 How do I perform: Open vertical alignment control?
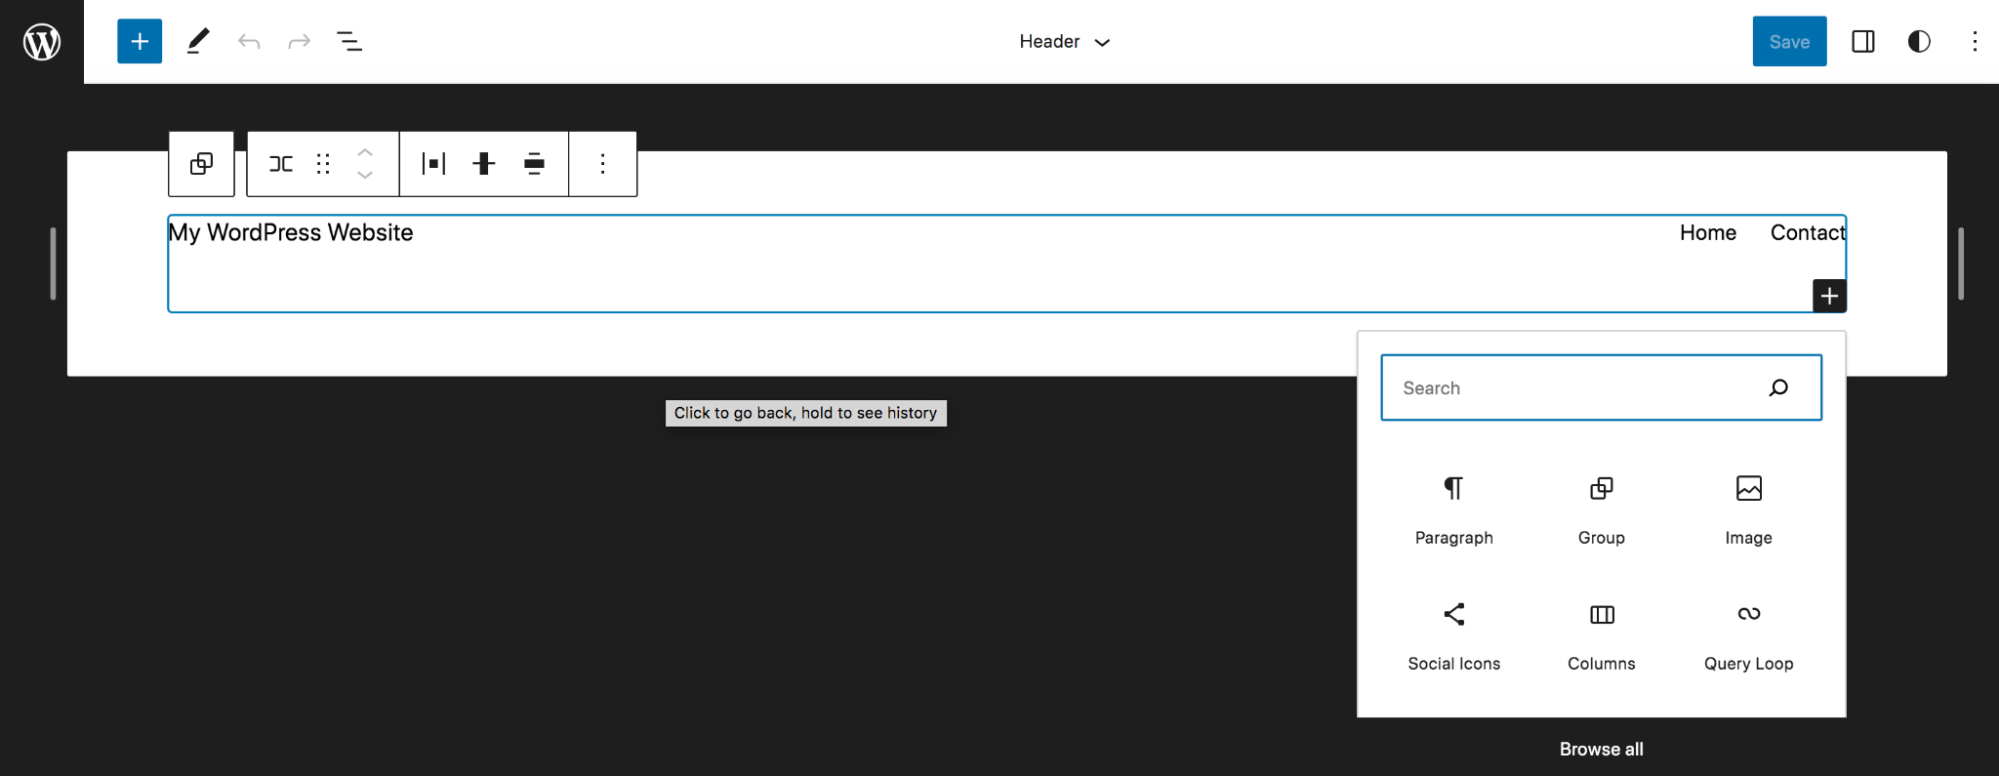coord(484,164)
